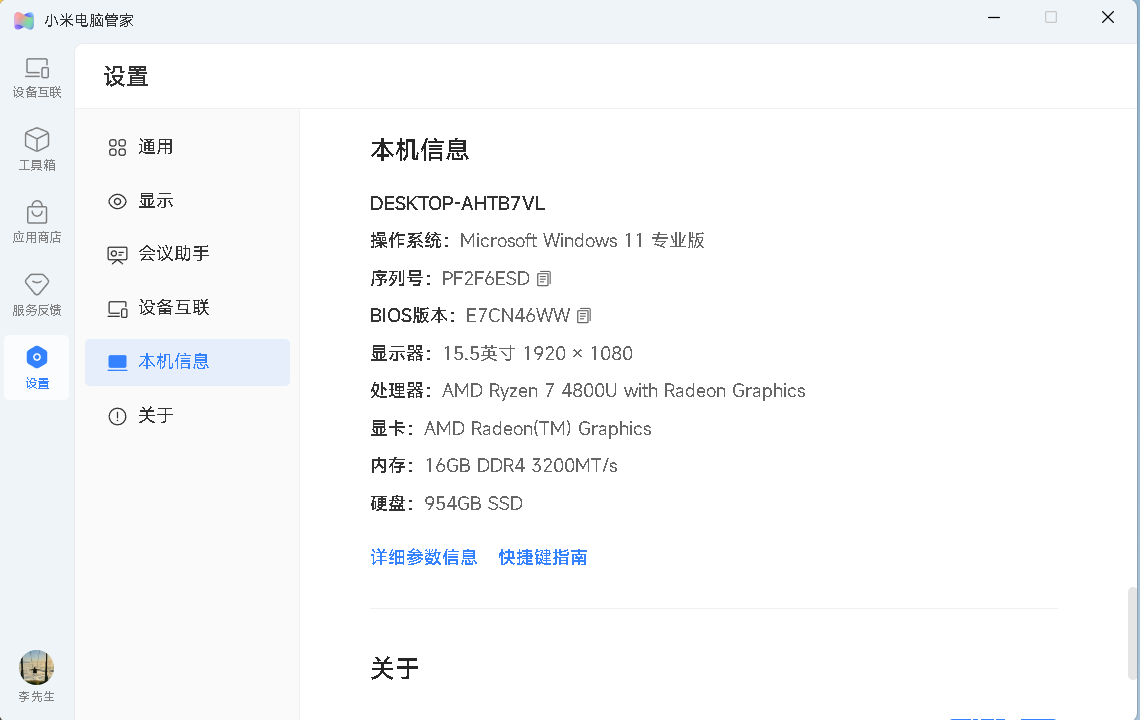Copy the serial number PF2F6ESD icon
Screen dimensions: 1140x720
544,279
